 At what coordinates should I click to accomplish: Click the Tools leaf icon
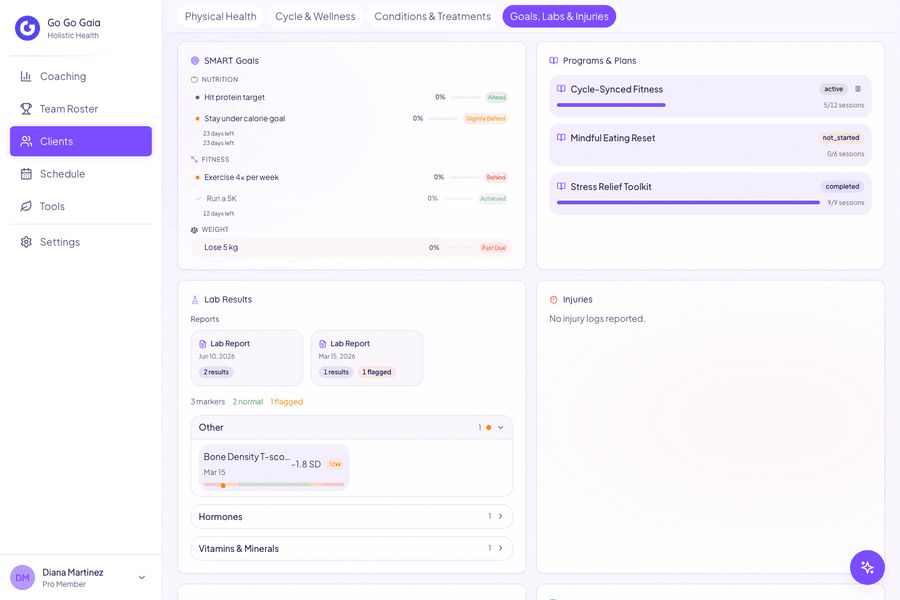tap(26, 206)
